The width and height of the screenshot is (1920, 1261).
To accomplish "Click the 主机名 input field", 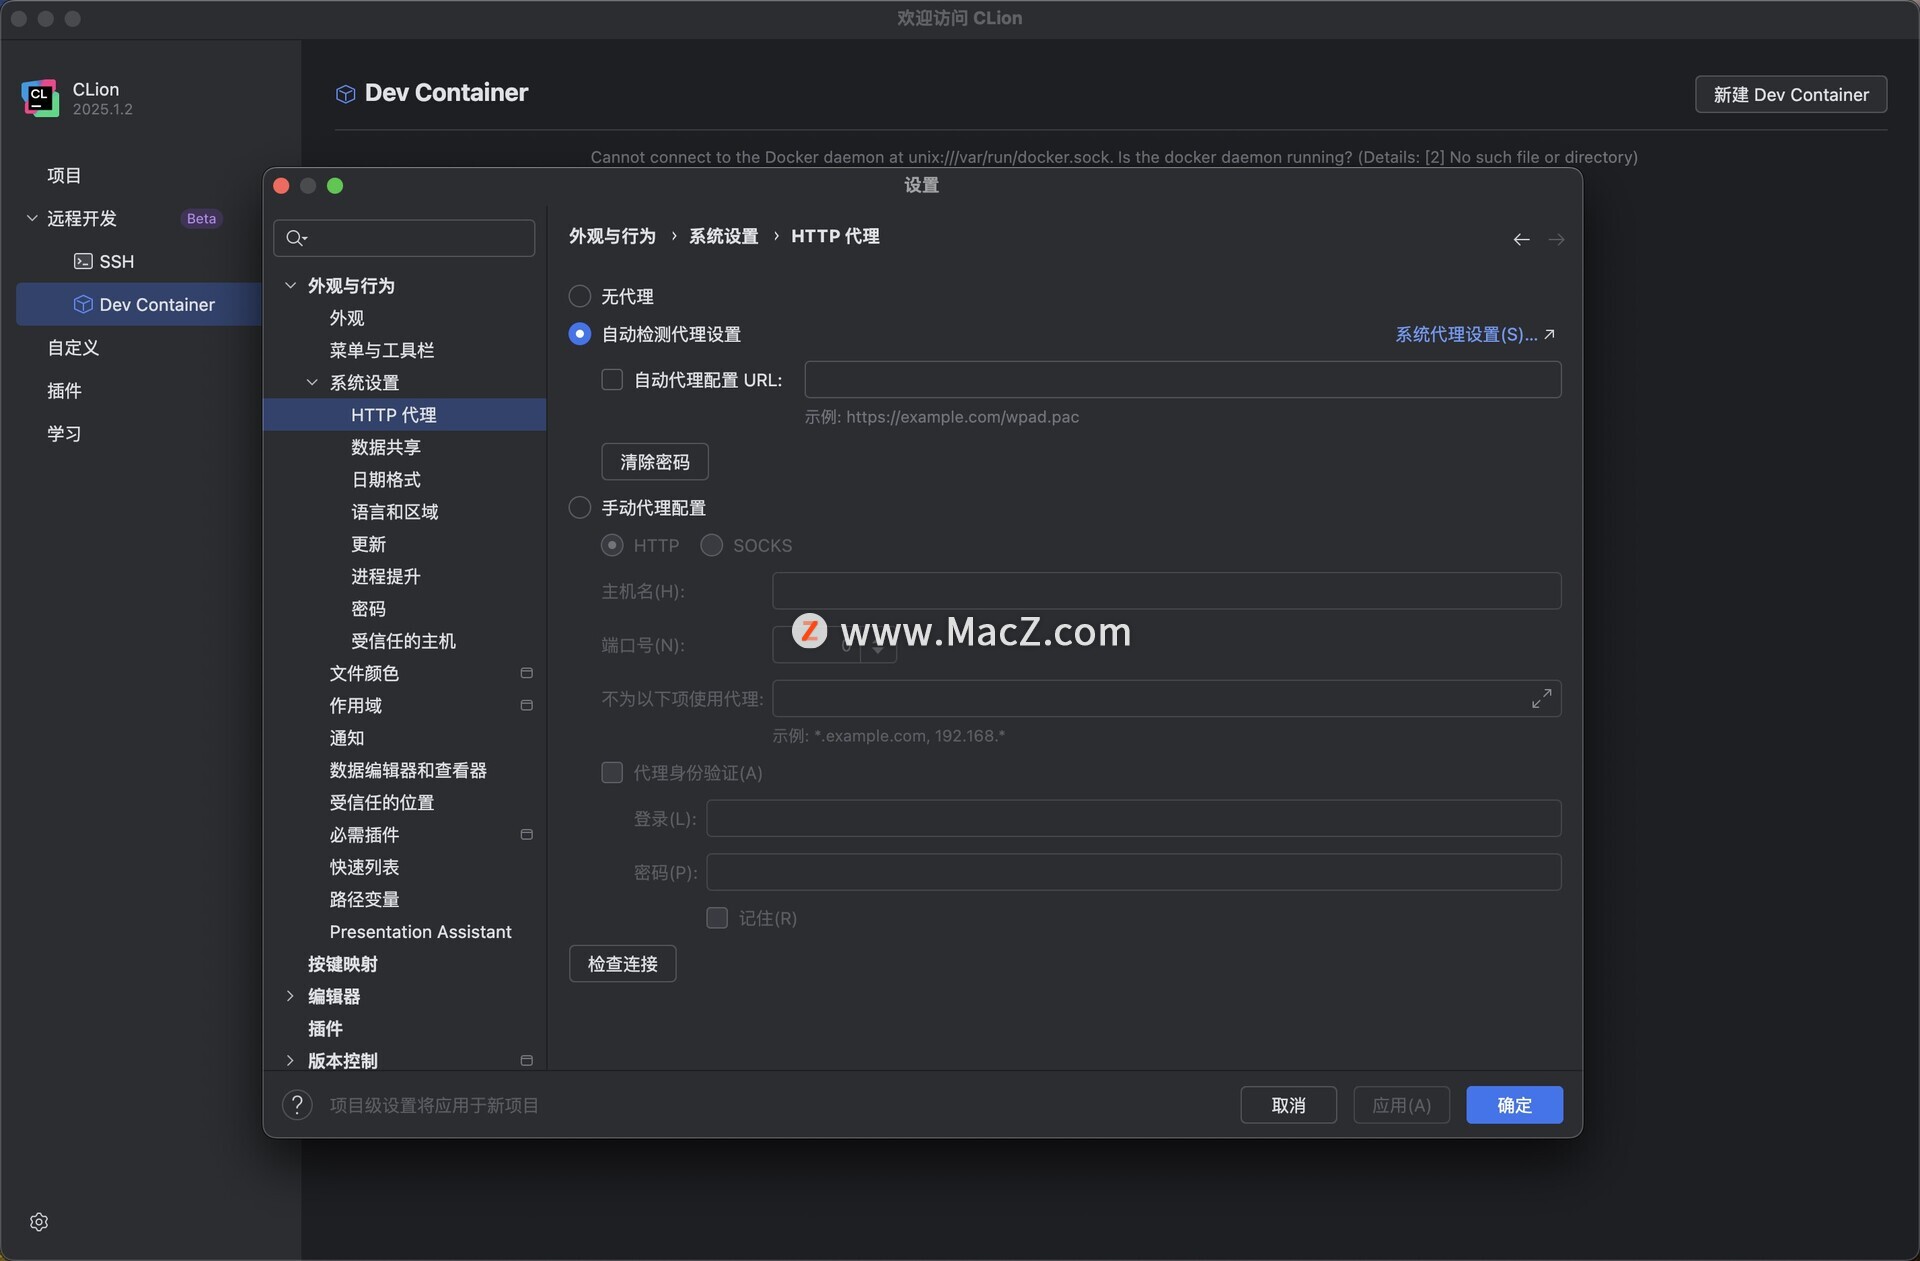I will coord(1166,591).
